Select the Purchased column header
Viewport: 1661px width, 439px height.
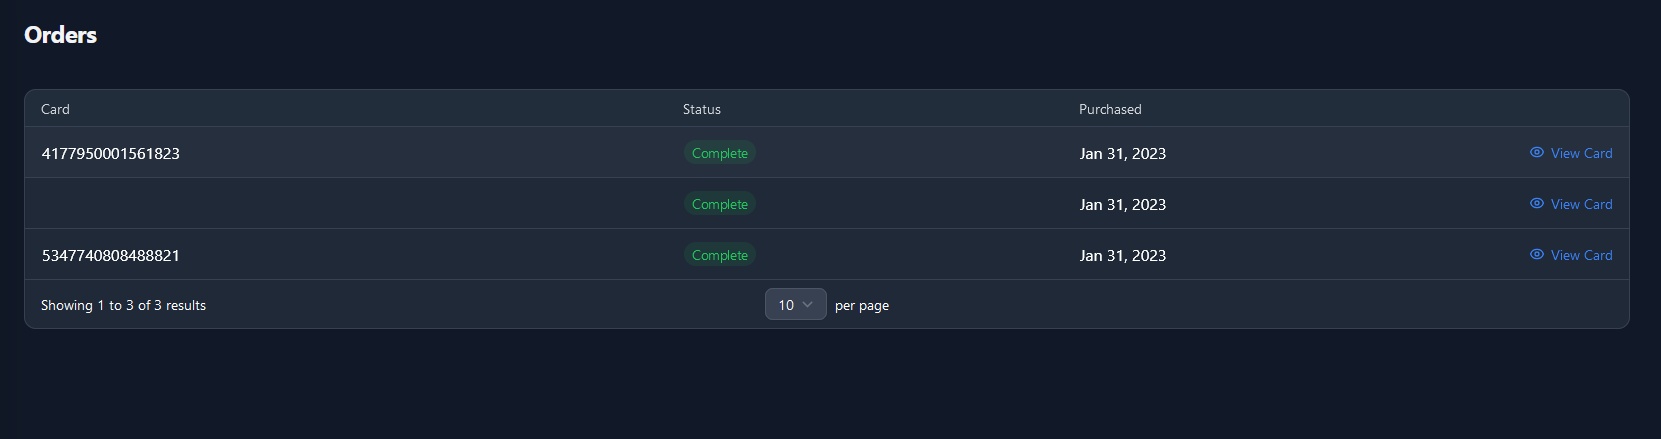[x=1110, y=109]
